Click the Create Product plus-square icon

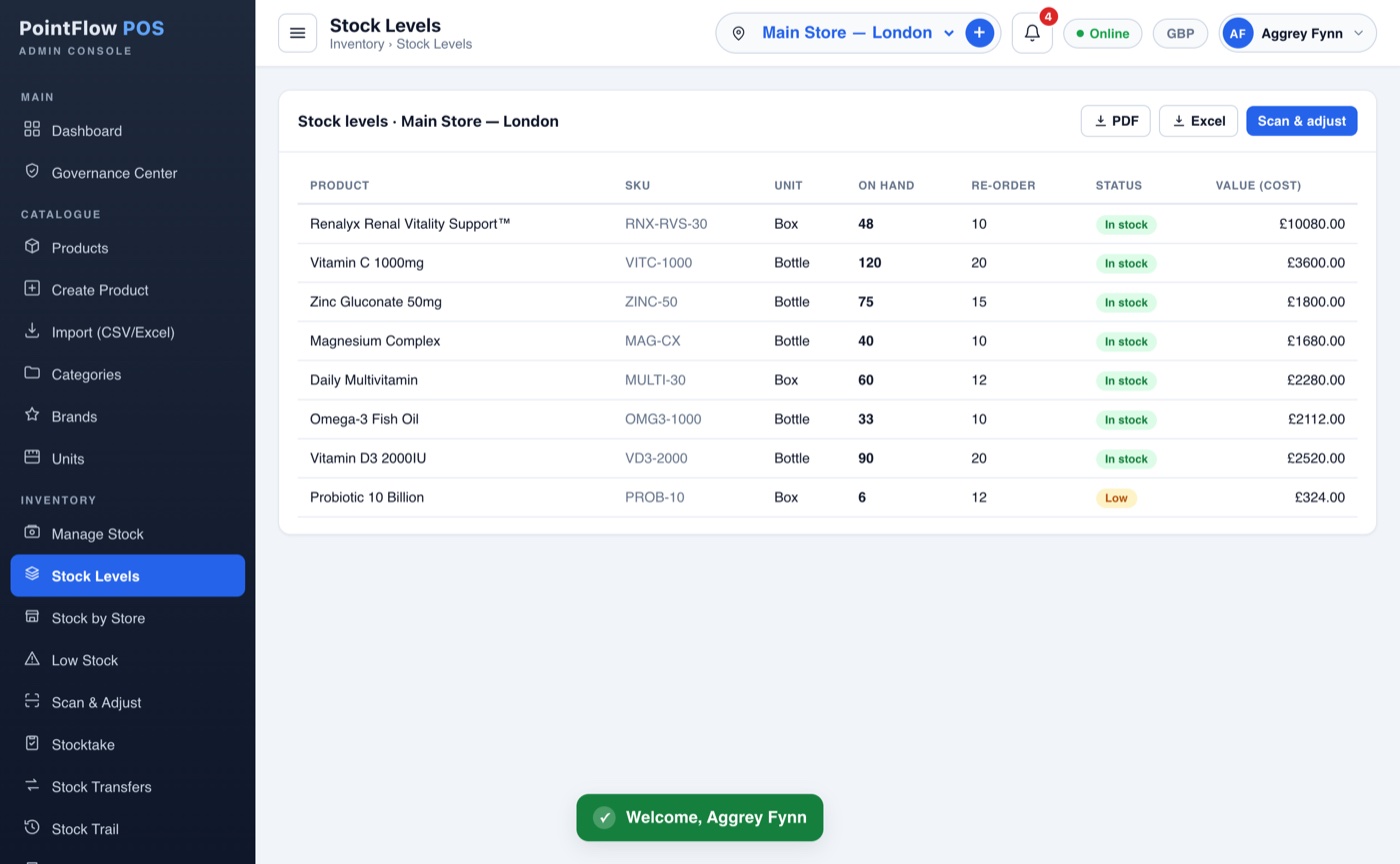[32, 288]
